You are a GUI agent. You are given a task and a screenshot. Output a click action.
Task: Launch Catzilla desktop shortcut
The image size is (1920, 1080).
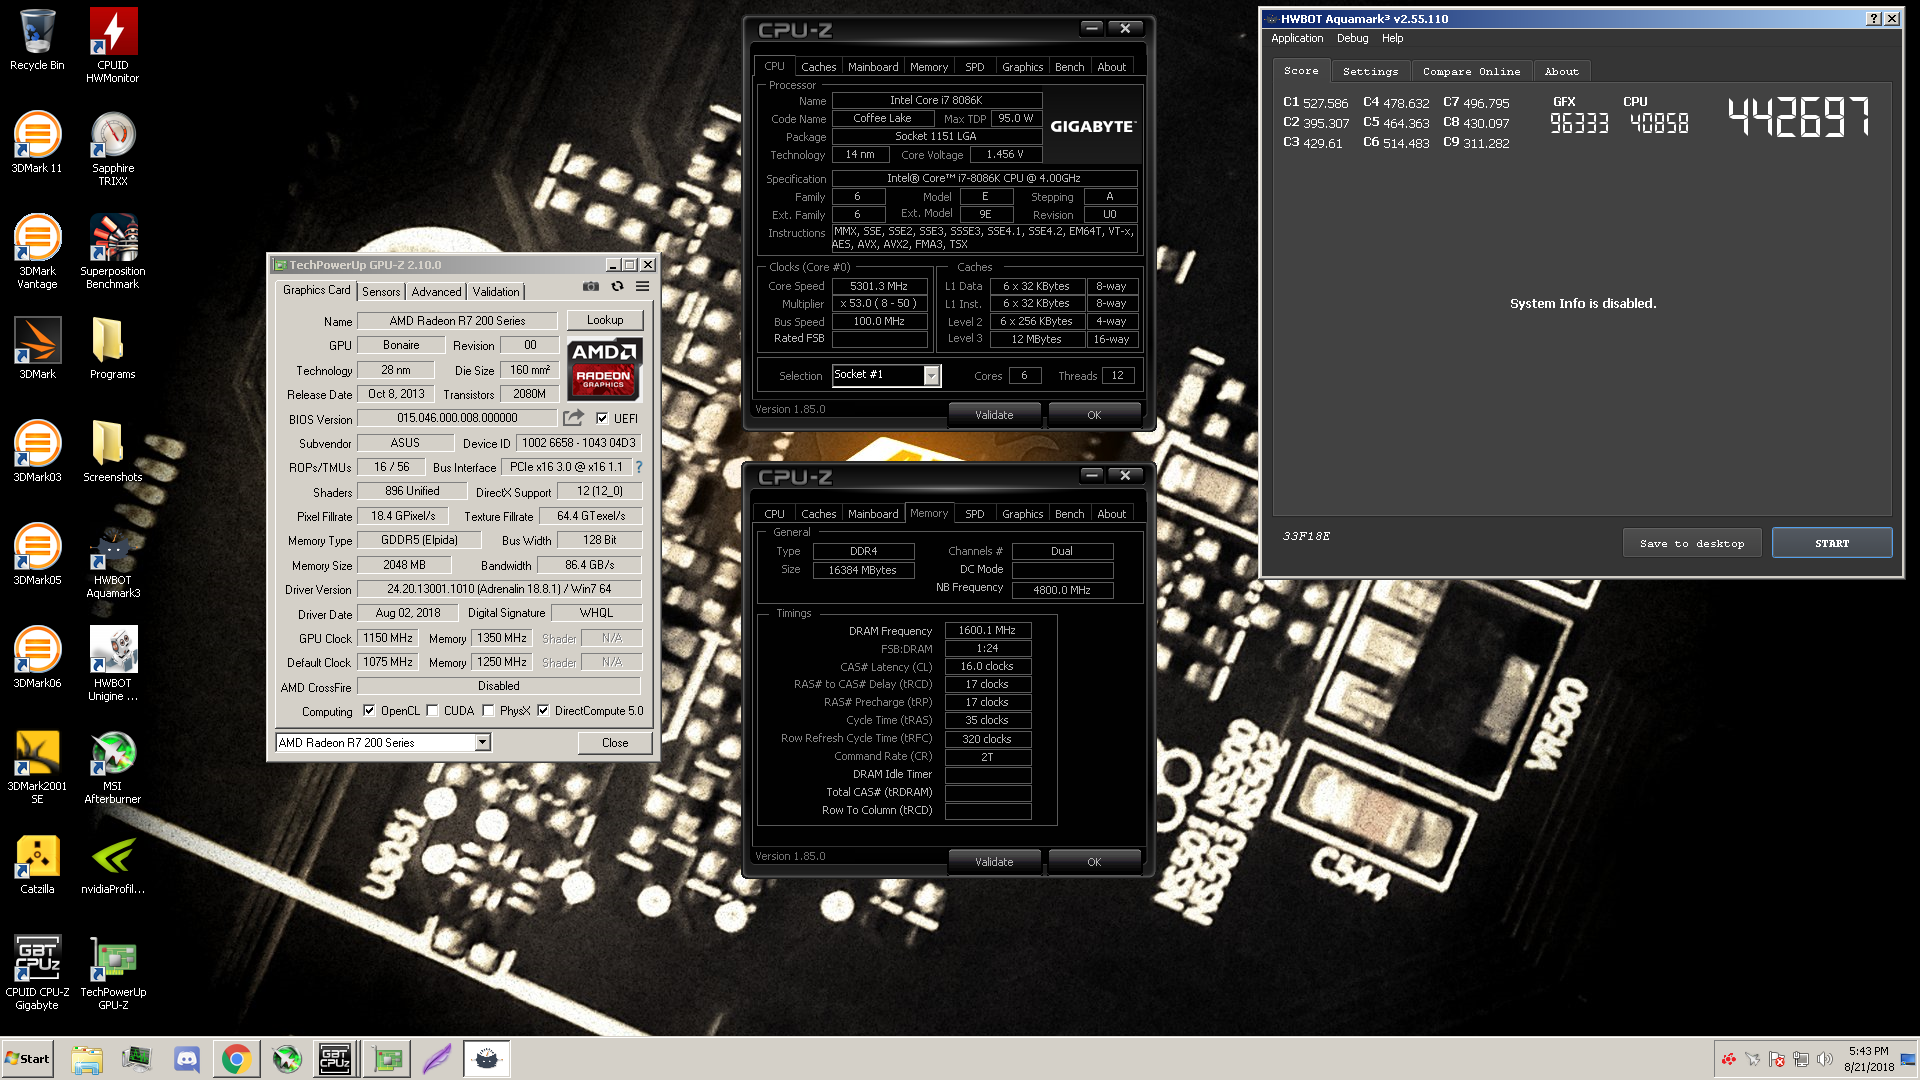tap(37, 863)
